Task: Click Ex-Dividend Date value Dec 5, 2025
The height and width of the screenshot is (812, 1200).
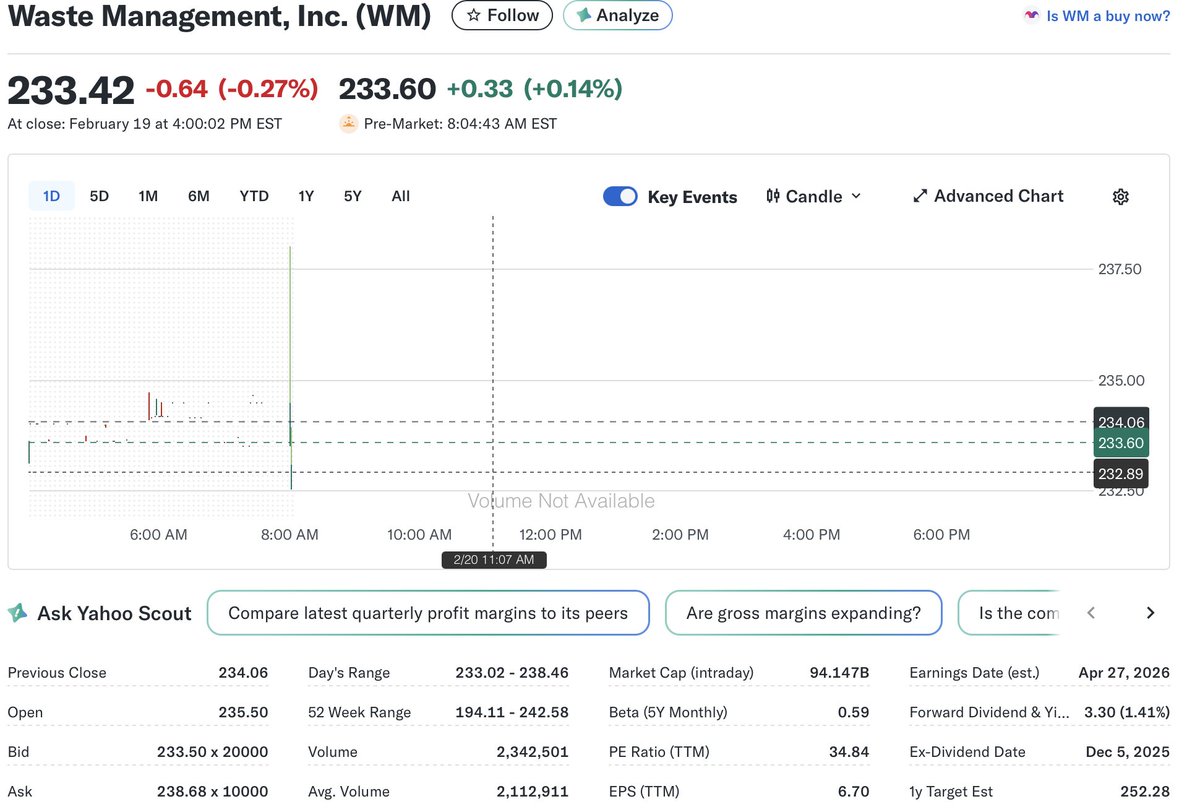Action: coord(1128,752)
